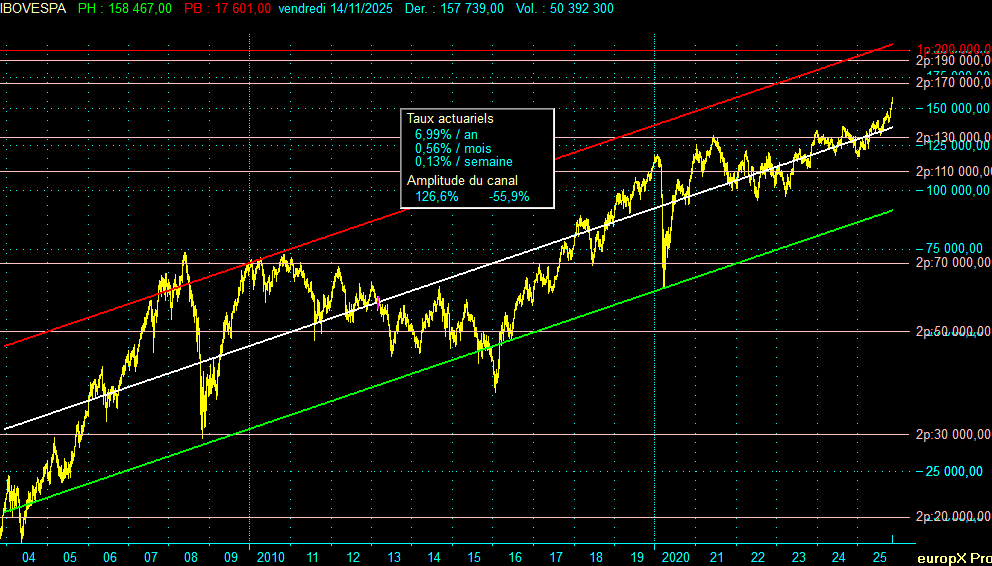The image size is (992, 566).
Task: Click the Taux actuariels box heading
Action: tap(450, 119)
